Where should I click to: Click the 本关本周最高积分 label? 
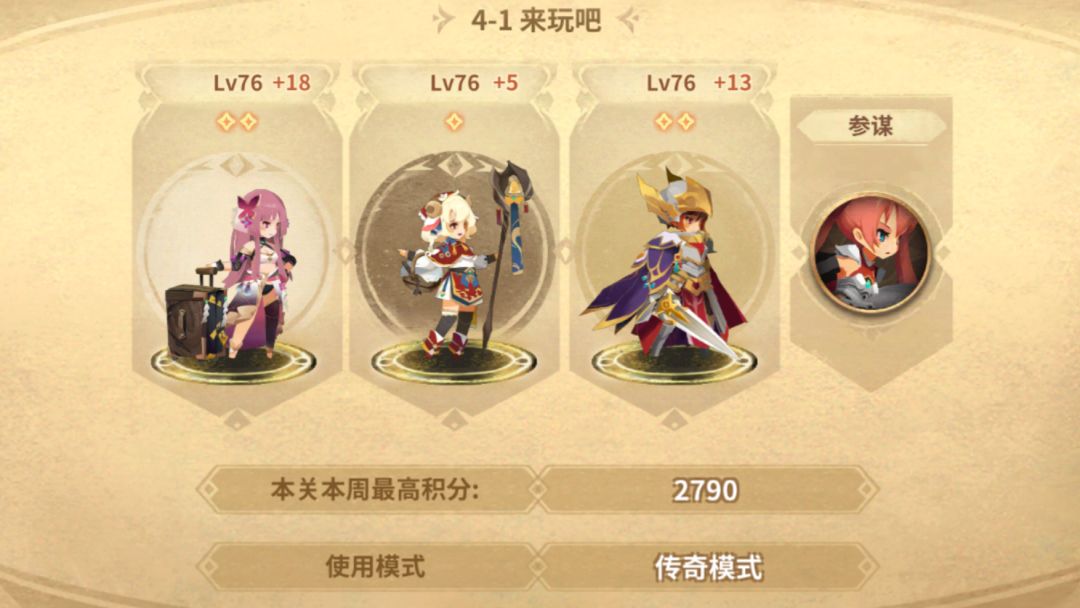pyautogui.click(x=375, y=490)
